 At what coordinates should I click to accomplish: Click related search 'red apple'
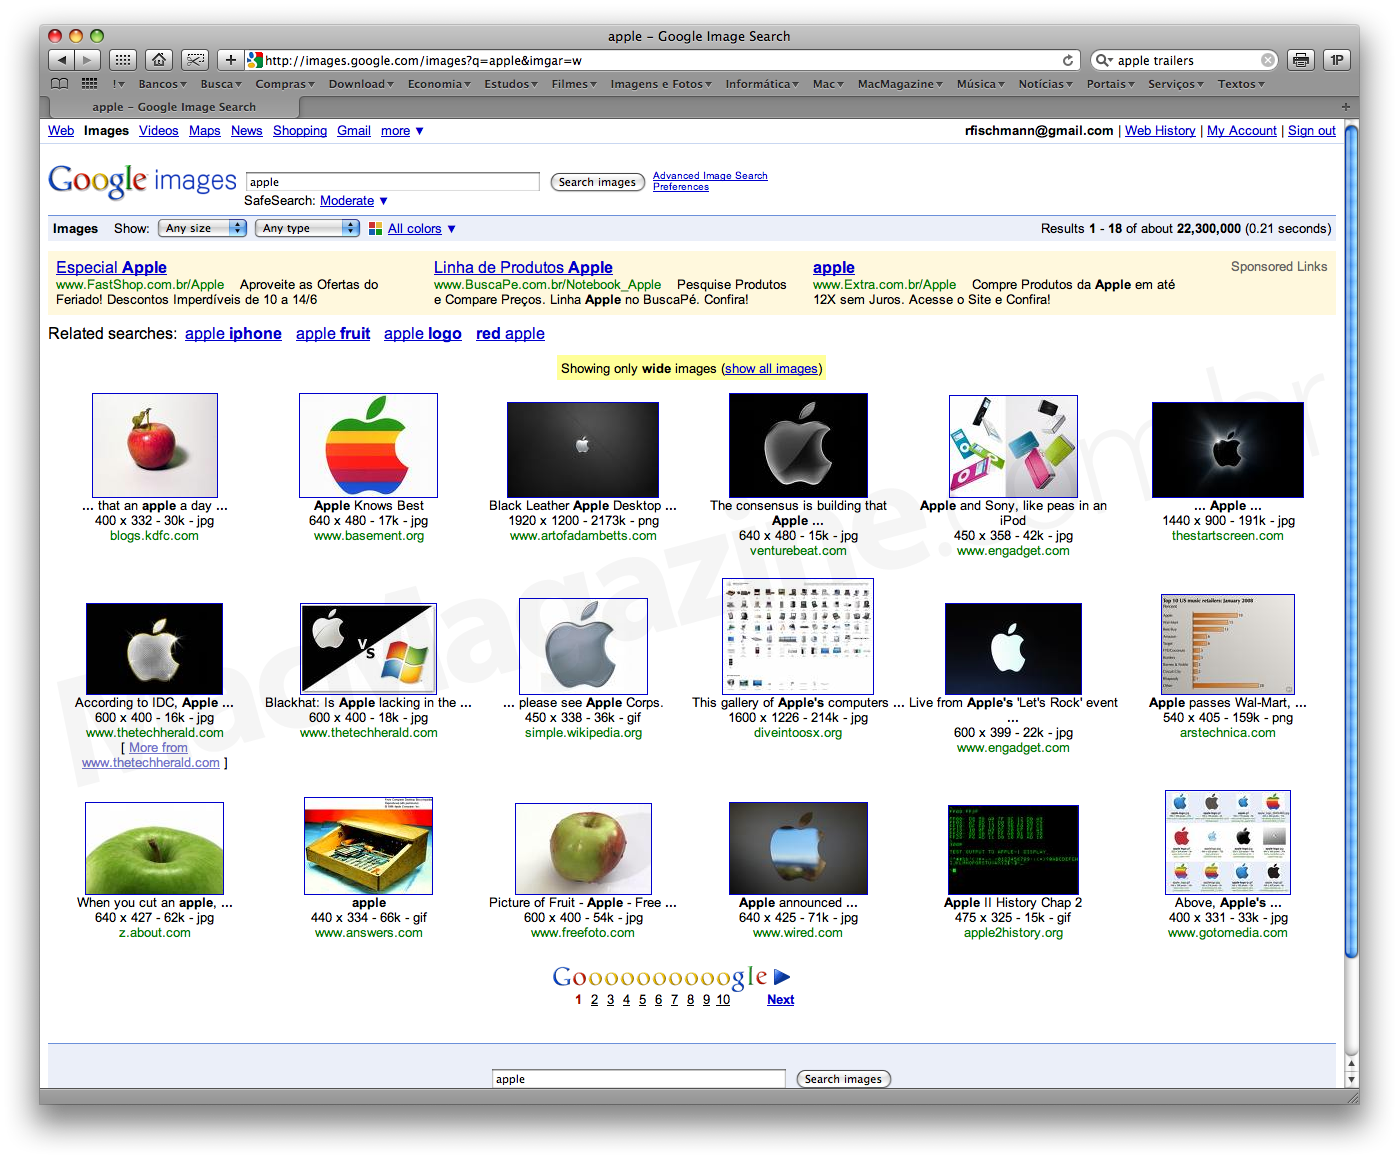point(510,334)
